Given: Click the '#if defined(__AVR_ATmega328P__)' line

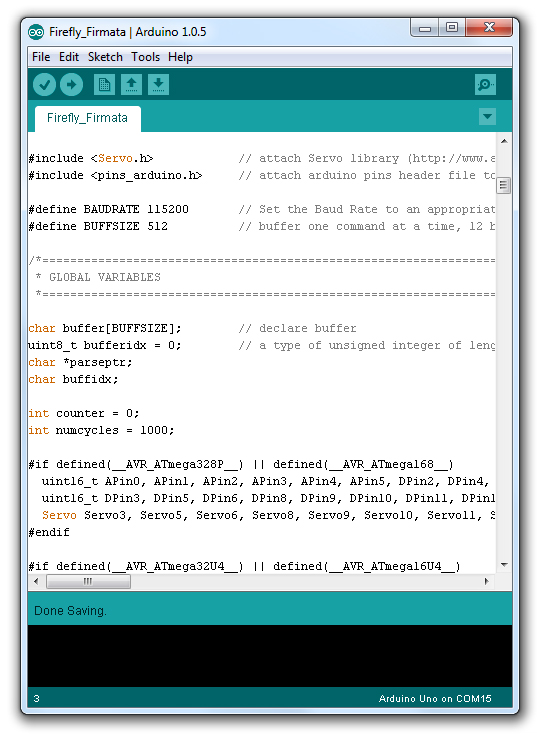Looking at the screenshot, I should 241,465.
